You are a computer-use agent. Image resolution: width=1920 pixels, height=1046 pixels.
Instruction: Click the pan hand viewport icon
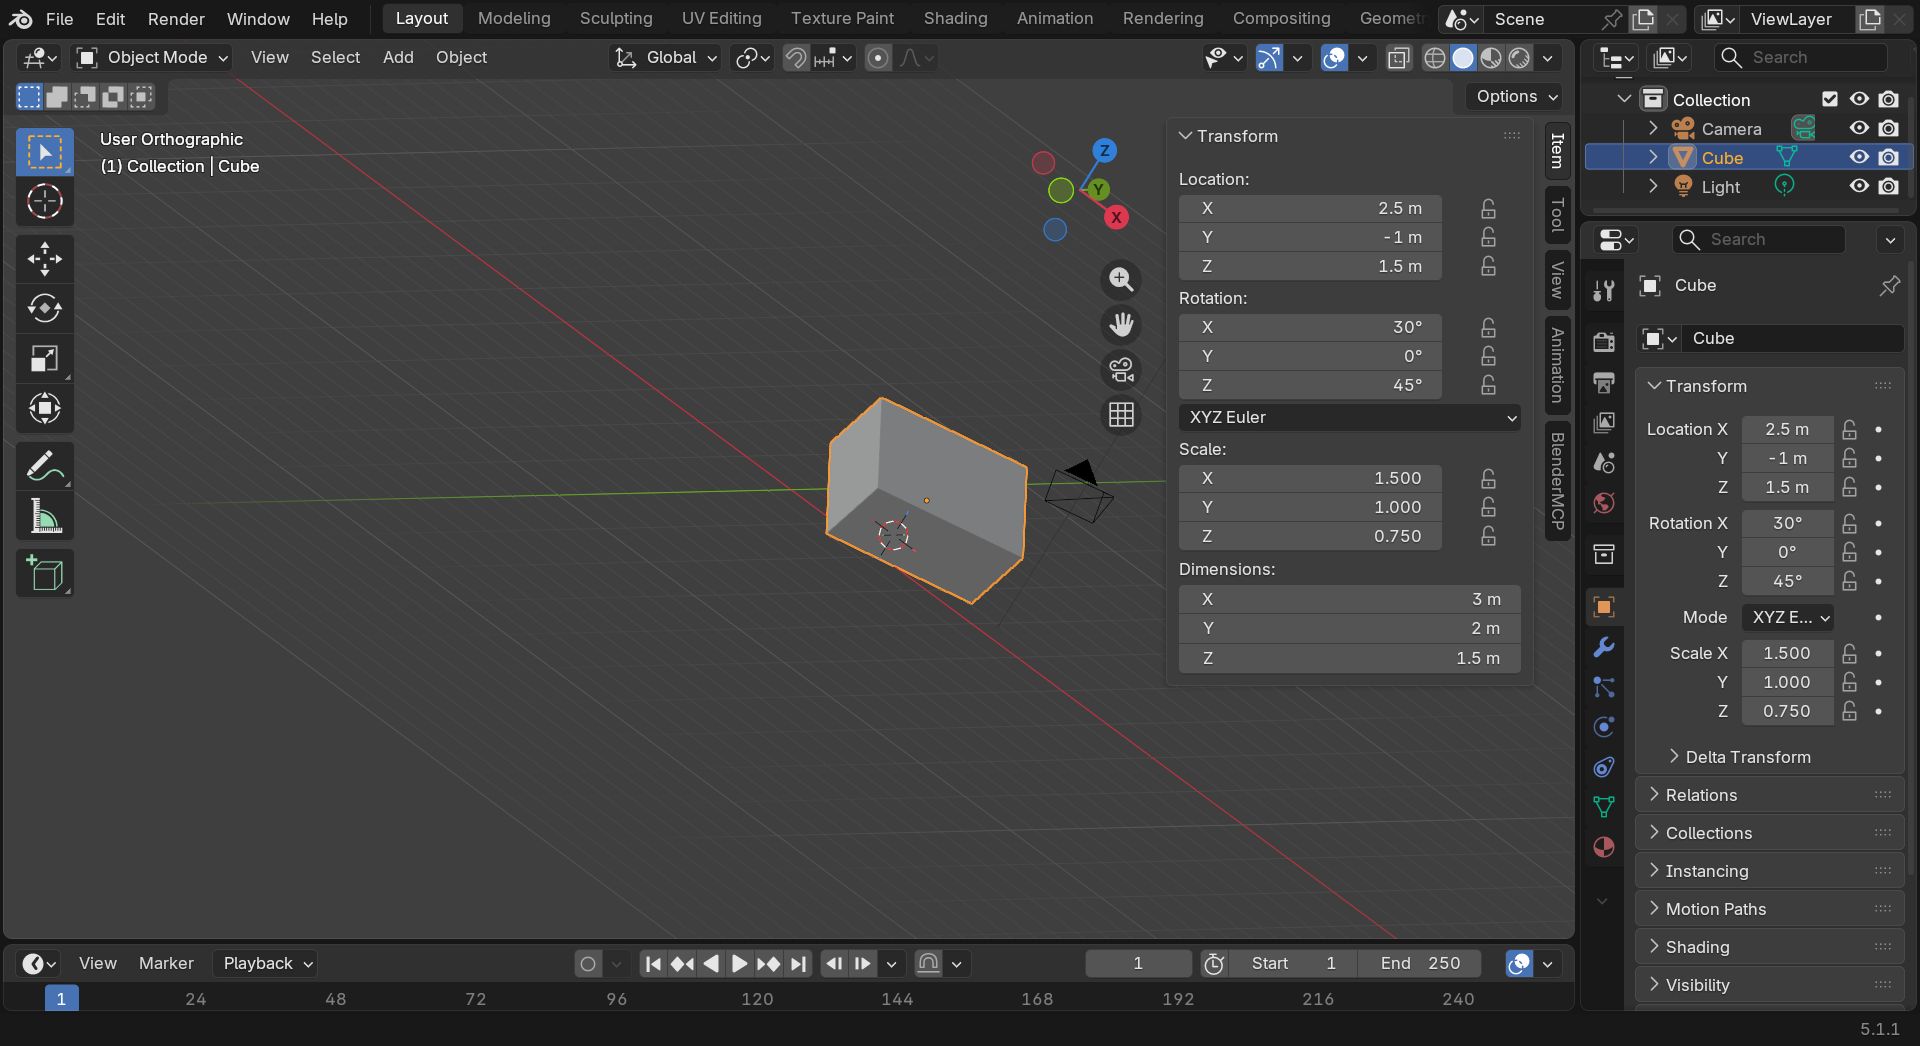click(1121, 325)
